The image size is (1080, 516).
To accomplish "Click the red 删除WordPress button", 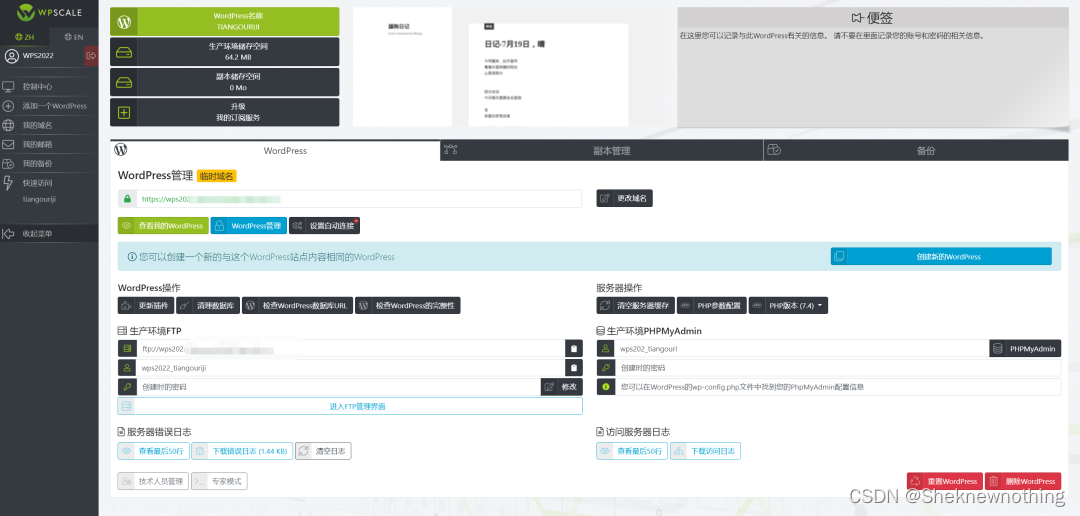I will coord(1023,481).
